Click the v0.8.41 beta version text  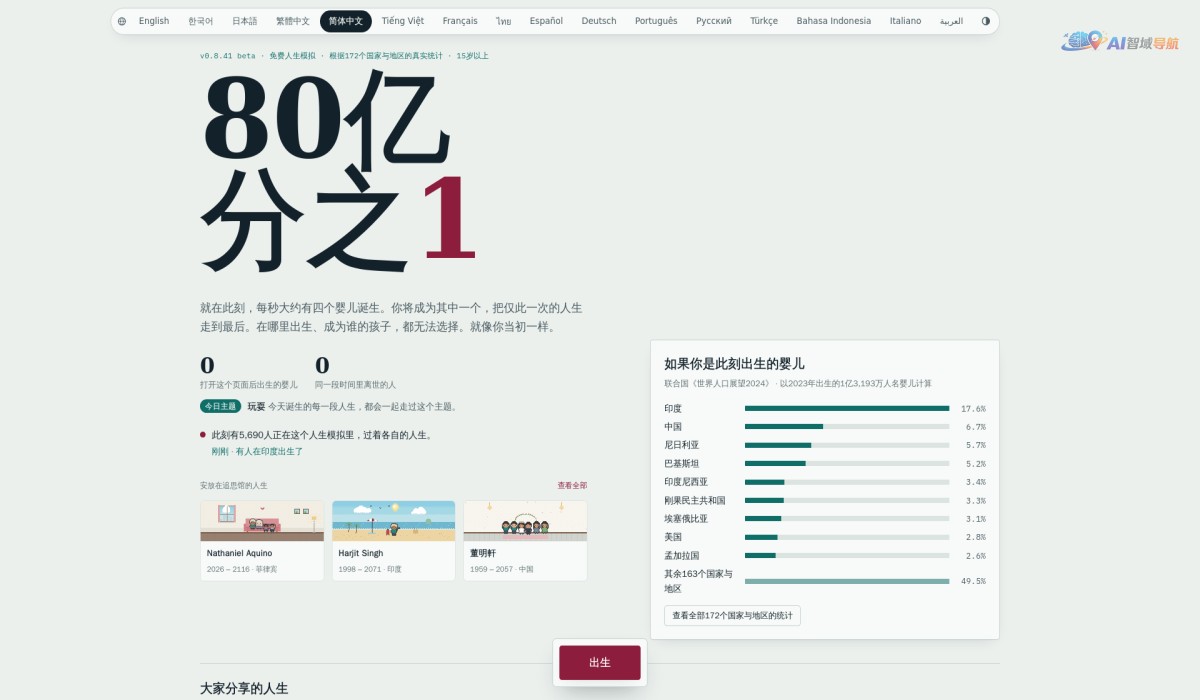(x=228, y=56)
